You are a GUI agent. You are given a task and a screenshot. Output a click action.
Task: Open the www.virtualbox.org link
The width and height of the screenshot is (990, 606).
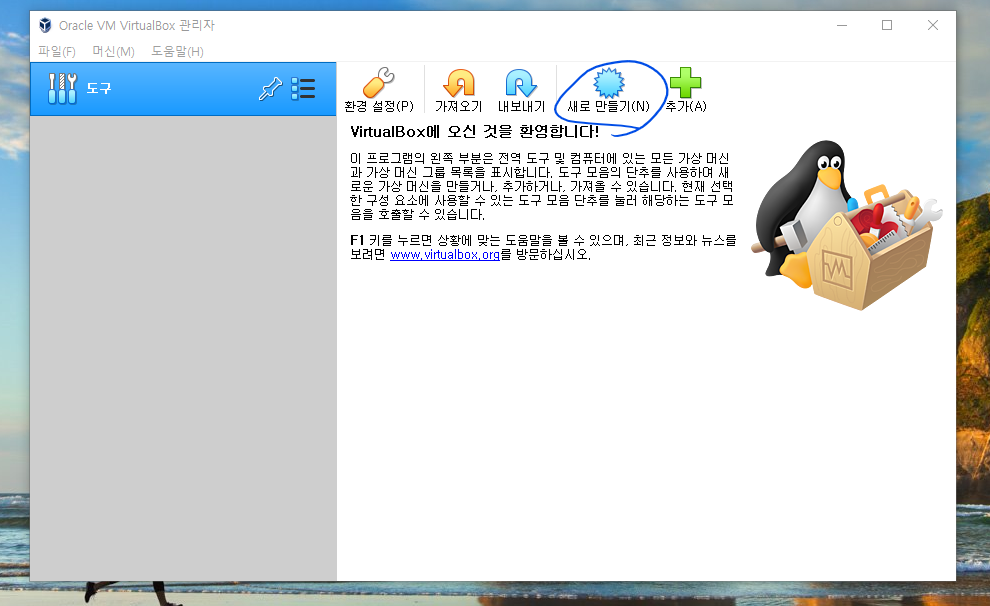(445, 254)
